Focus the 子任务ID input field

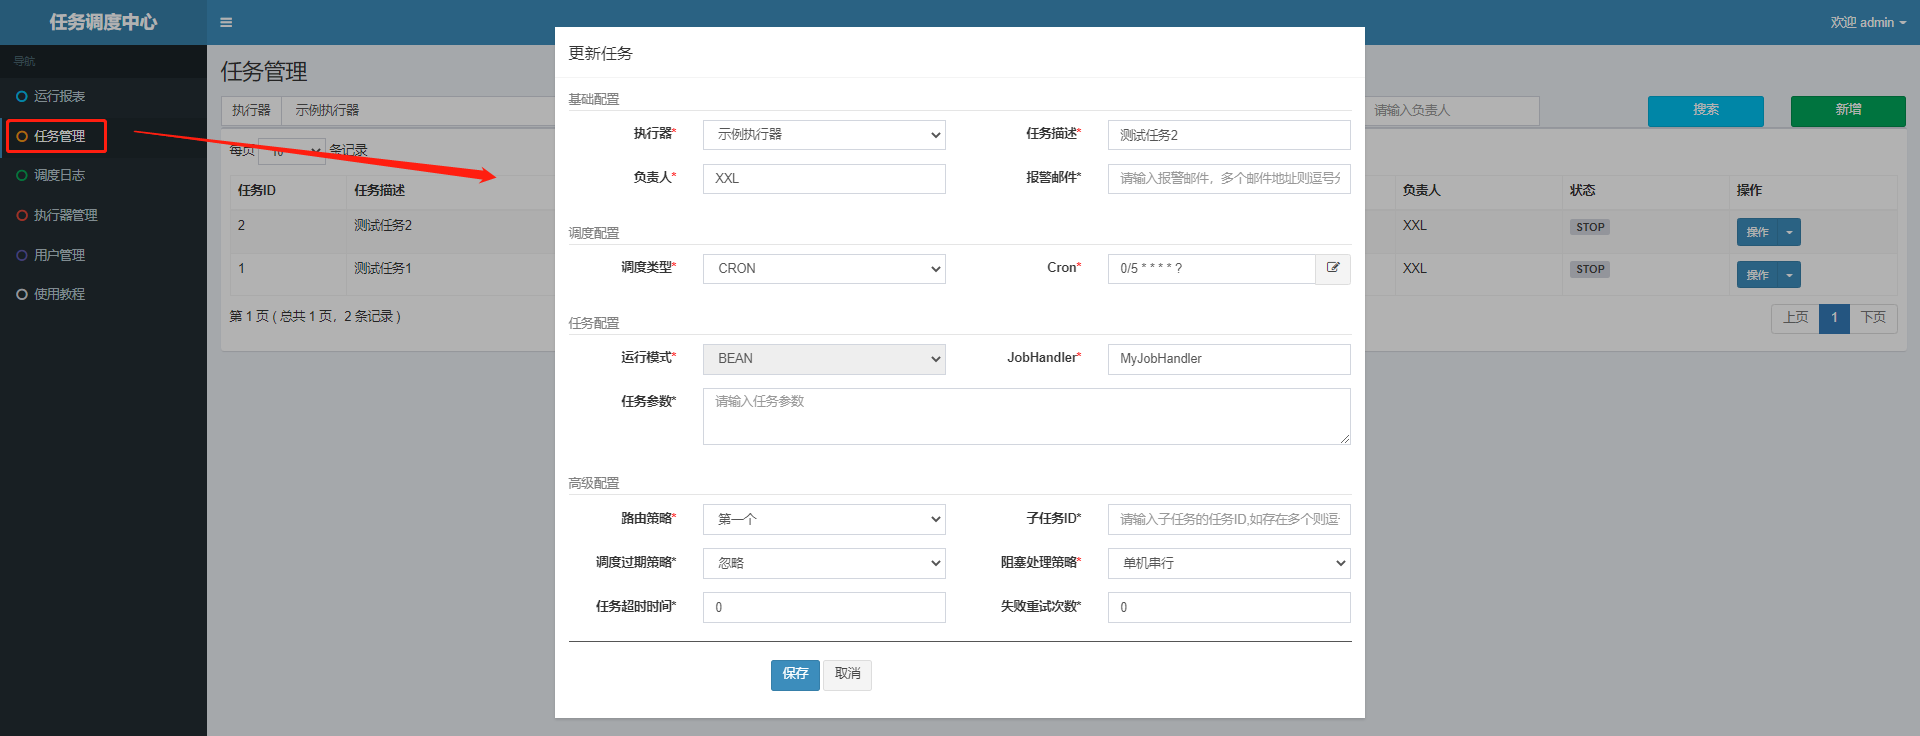point(1229,519)
